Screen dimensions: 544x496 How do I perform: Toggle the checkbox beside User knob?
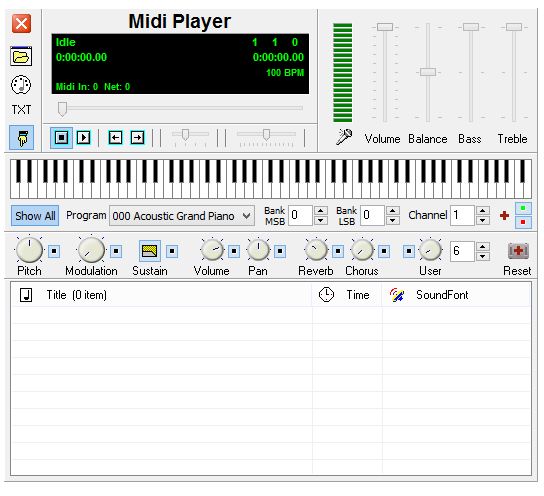409,251
